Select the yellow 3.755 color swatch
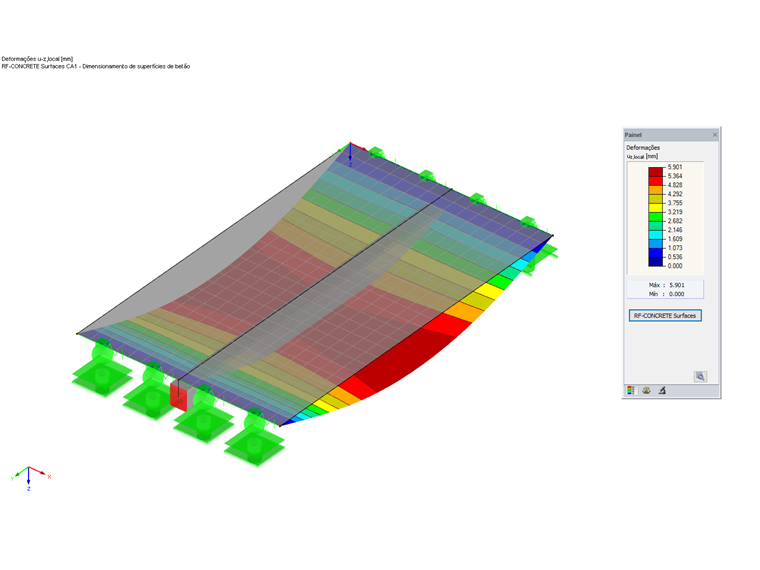Image resolution: width=760 pixels, height=570 pixels. coord(656,207)
